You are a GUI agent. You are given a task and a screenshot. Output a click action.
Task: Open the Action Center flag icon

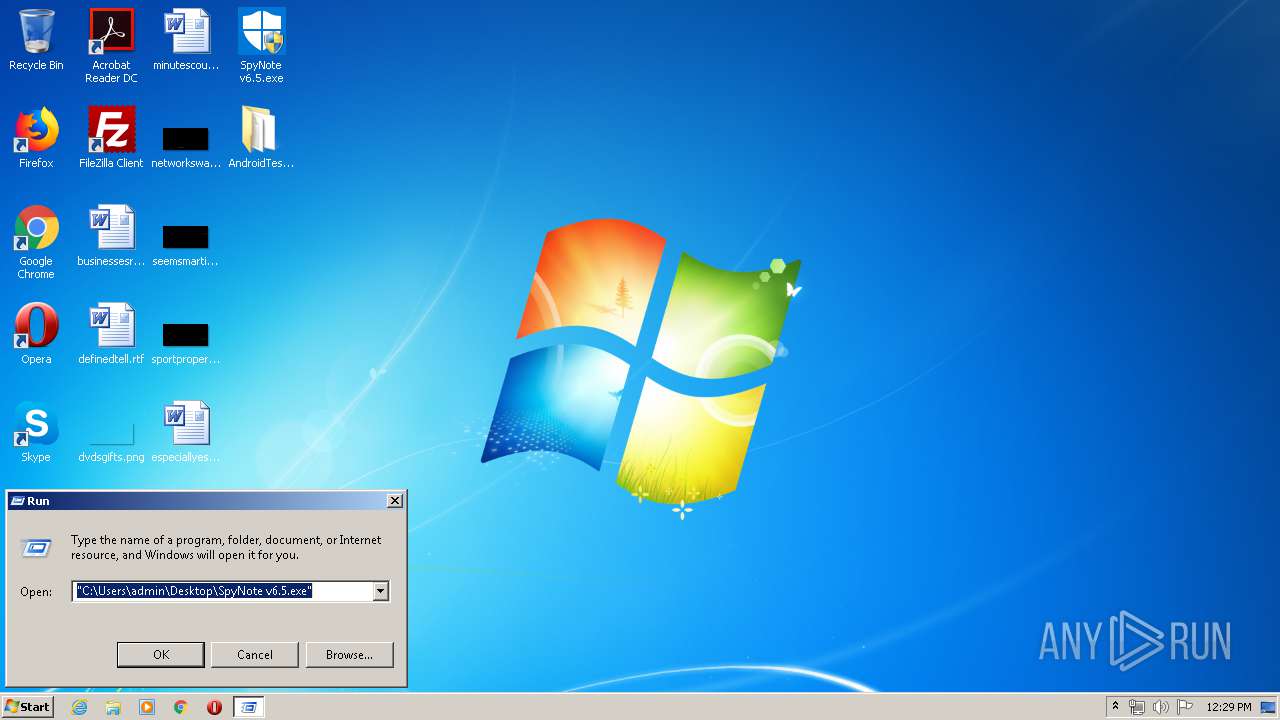(1185, 707)
